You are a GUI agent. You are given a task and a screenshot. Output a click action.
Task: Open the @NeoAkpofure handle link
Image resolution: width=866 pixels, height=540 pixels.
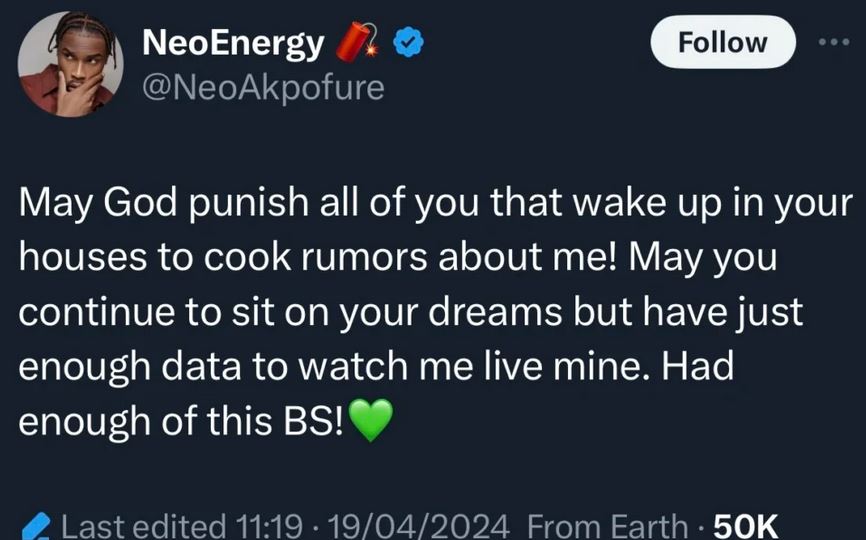tap(264, 88)
